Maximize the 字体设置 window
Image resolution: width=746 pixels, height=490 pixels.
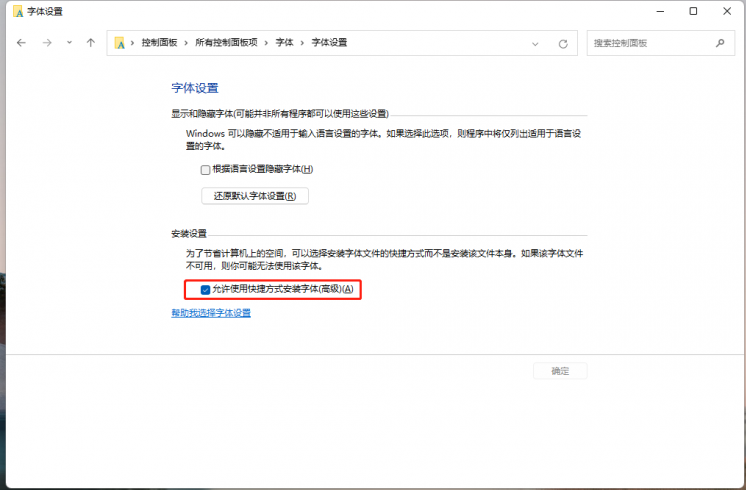click(x=693, y=11)
